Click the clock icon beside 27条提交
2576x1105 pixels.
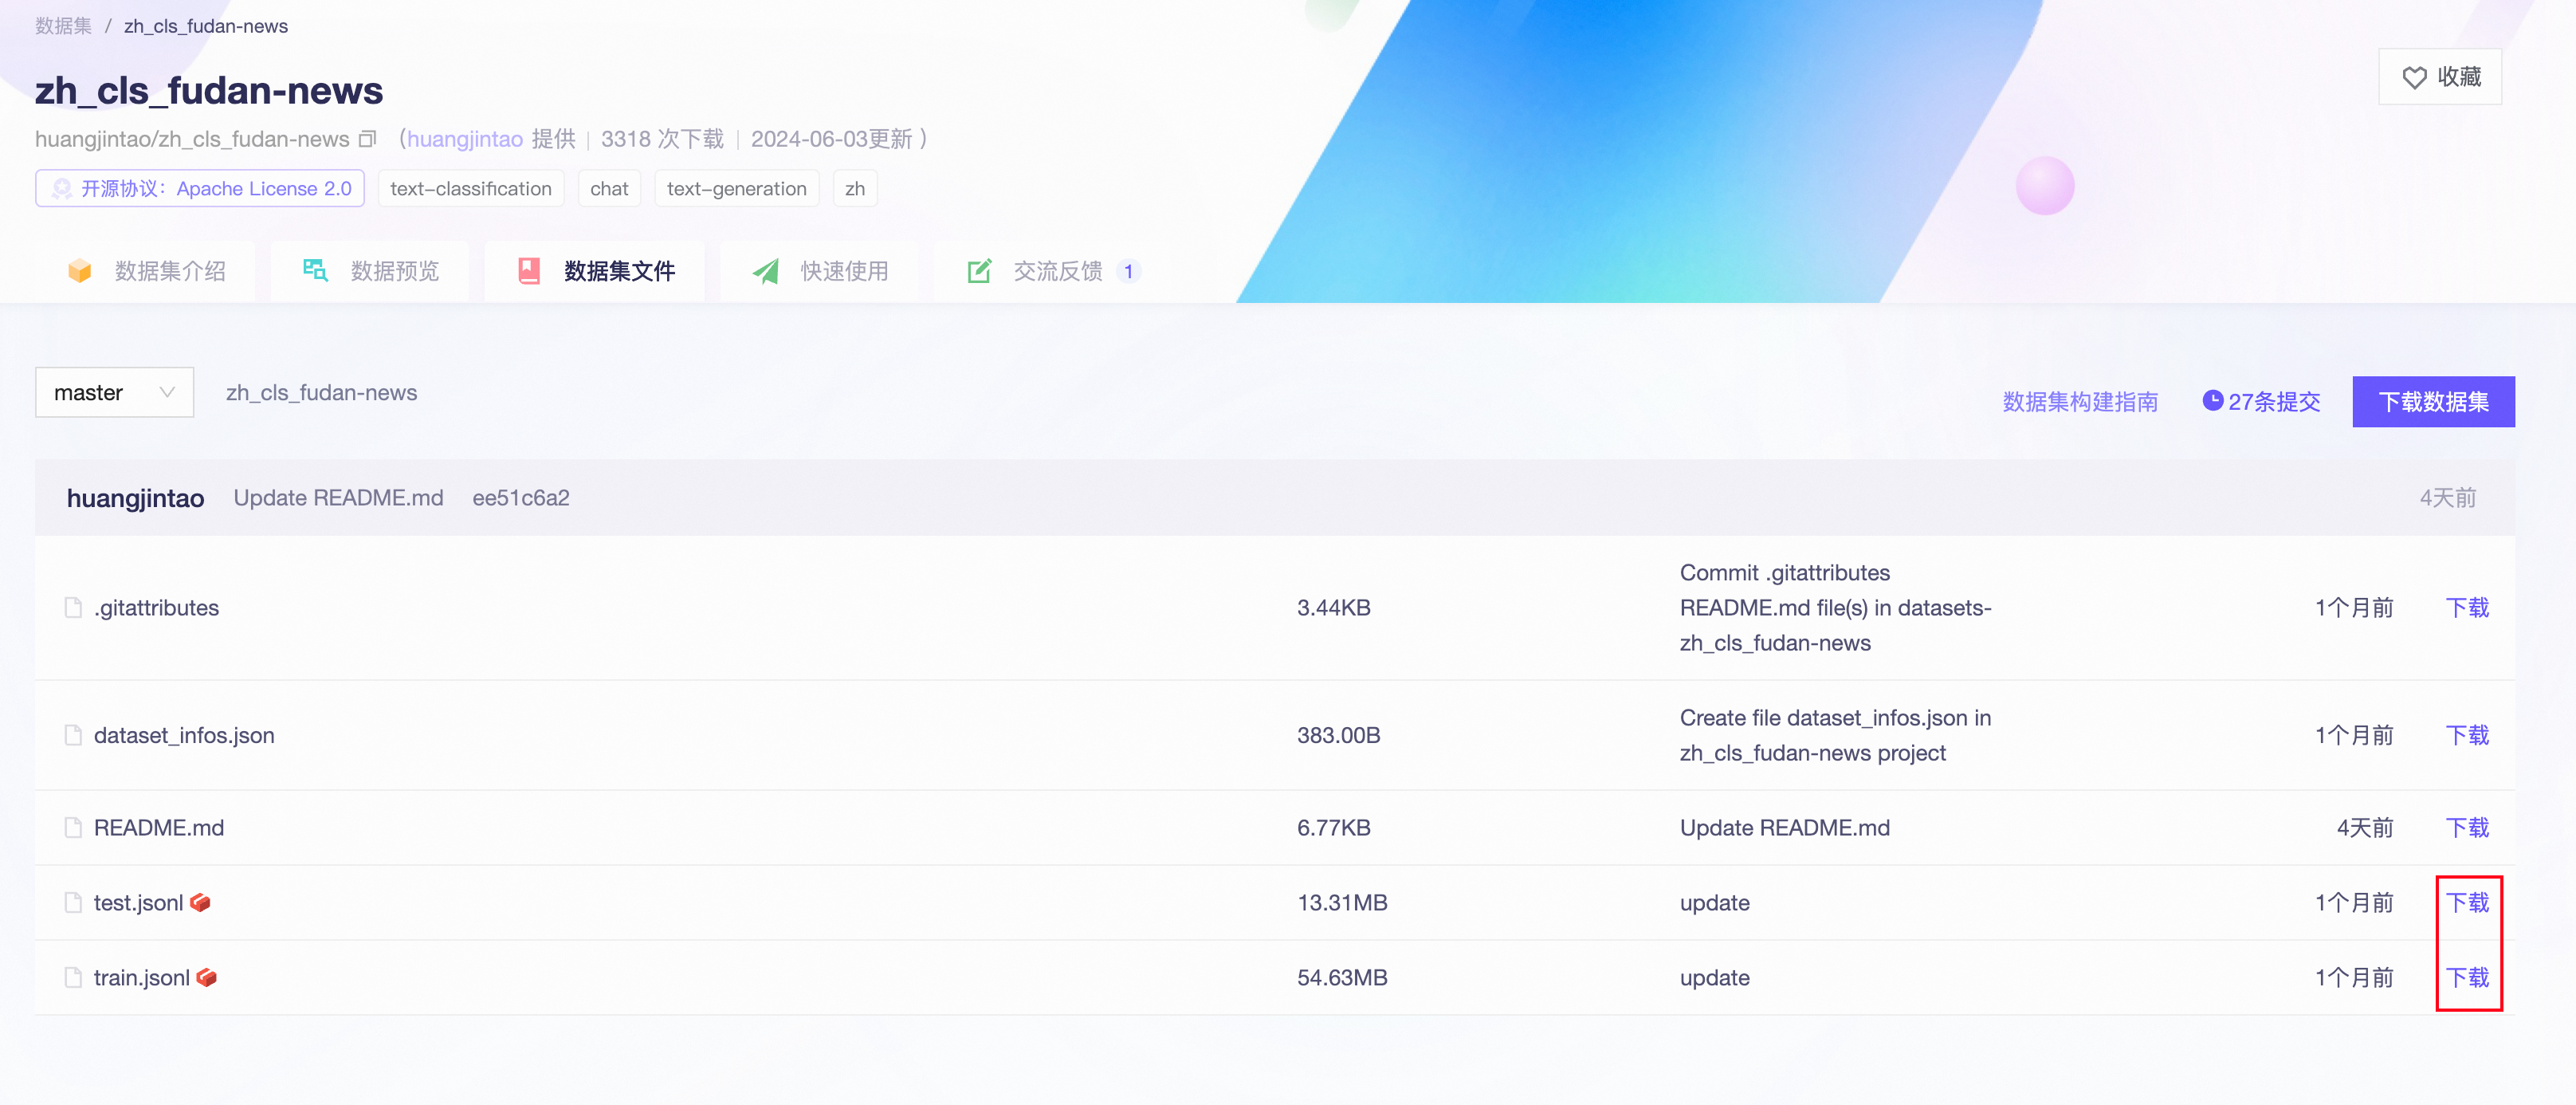tap(2212, 401)
